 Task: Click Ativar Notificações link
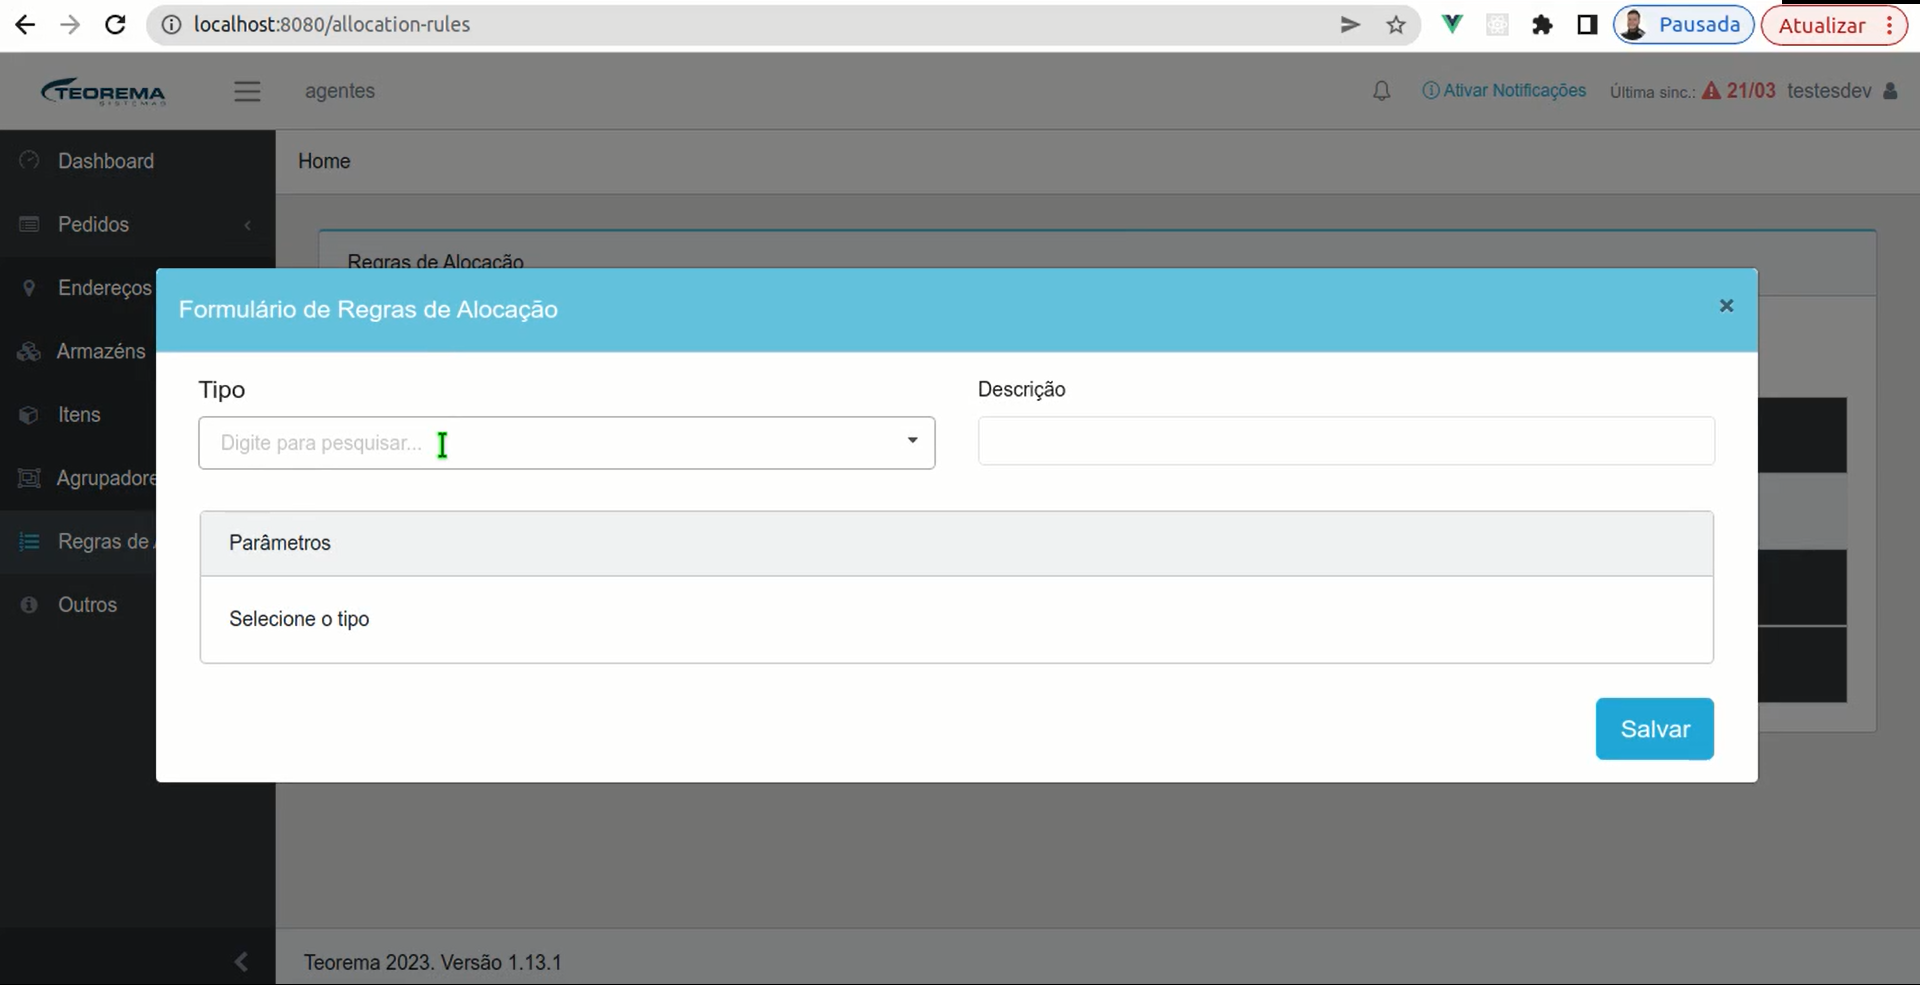(1504, 91)
